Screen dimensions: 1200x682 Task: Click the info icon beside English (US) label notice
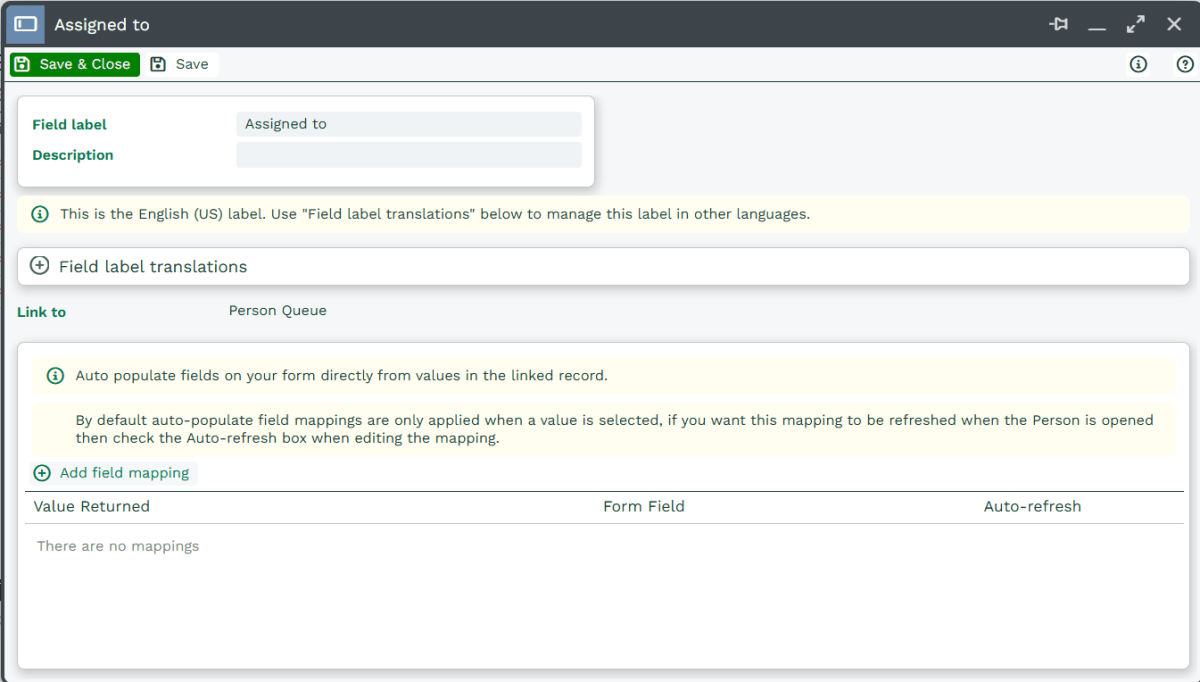[x=40, y=214]
